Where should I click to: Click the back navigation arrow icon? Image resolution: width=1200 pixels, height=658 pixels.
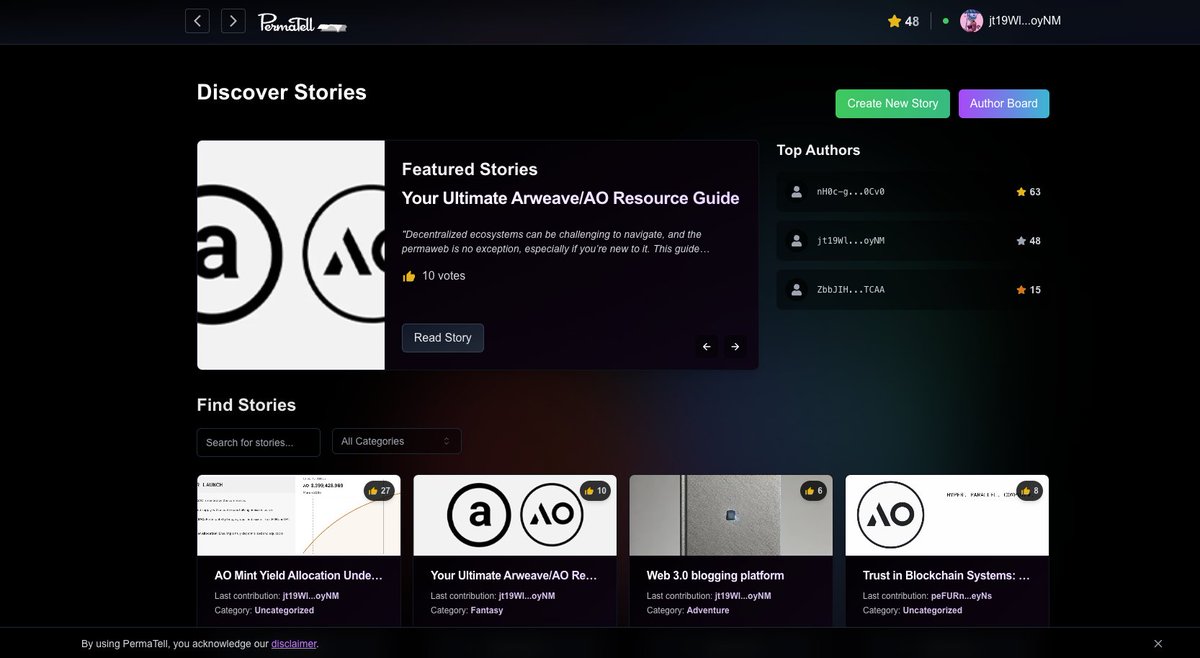(x=197, y=20)
